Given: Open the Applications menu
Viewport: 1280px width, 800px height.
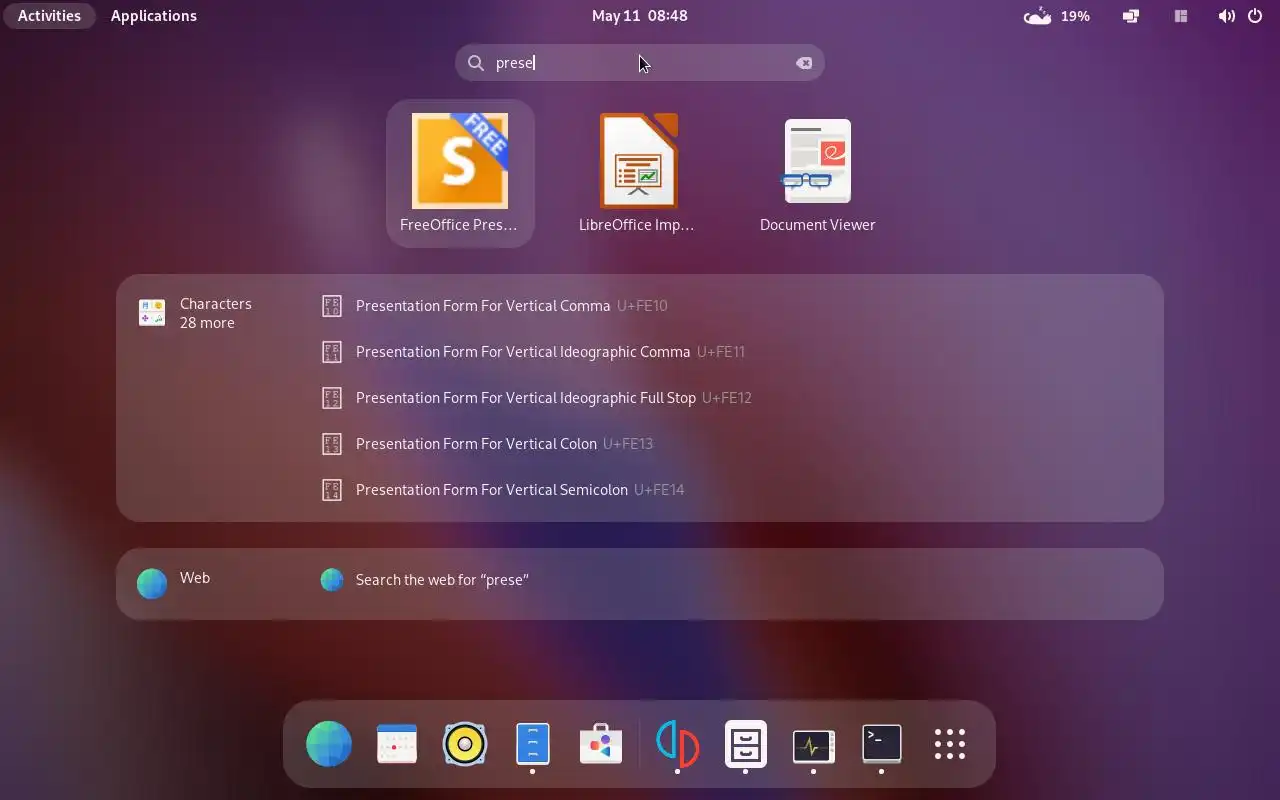Looking at the screenshot, I should (154, 16).
